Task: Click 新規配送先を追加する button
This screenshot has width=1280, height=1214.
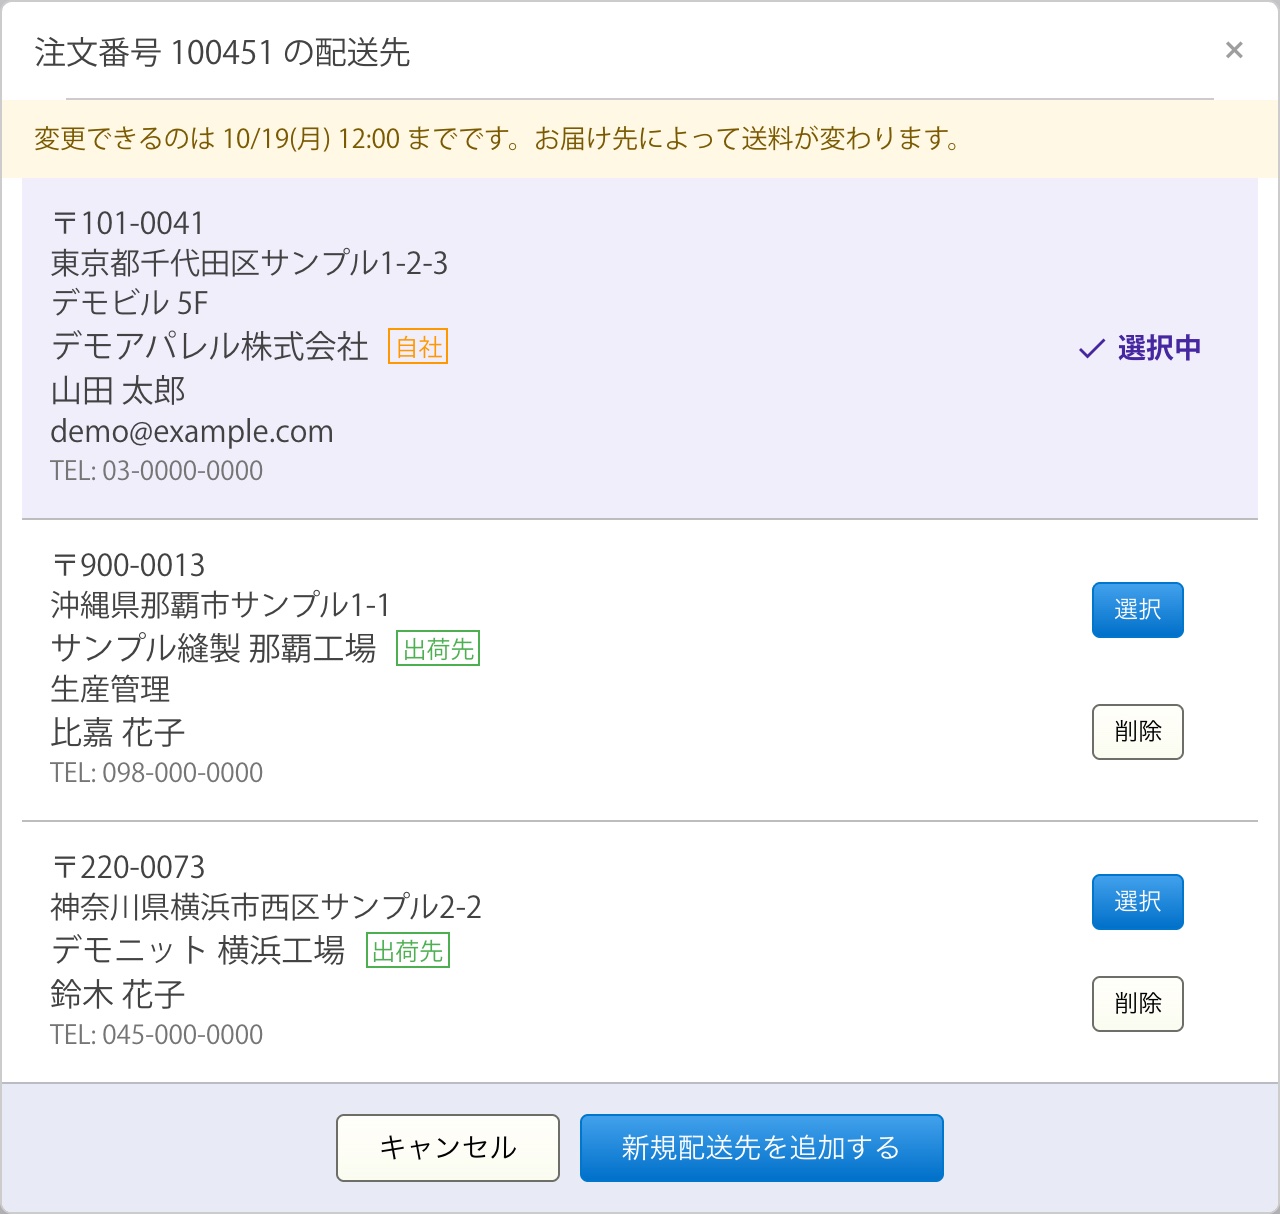Action: pos(762,1148)
